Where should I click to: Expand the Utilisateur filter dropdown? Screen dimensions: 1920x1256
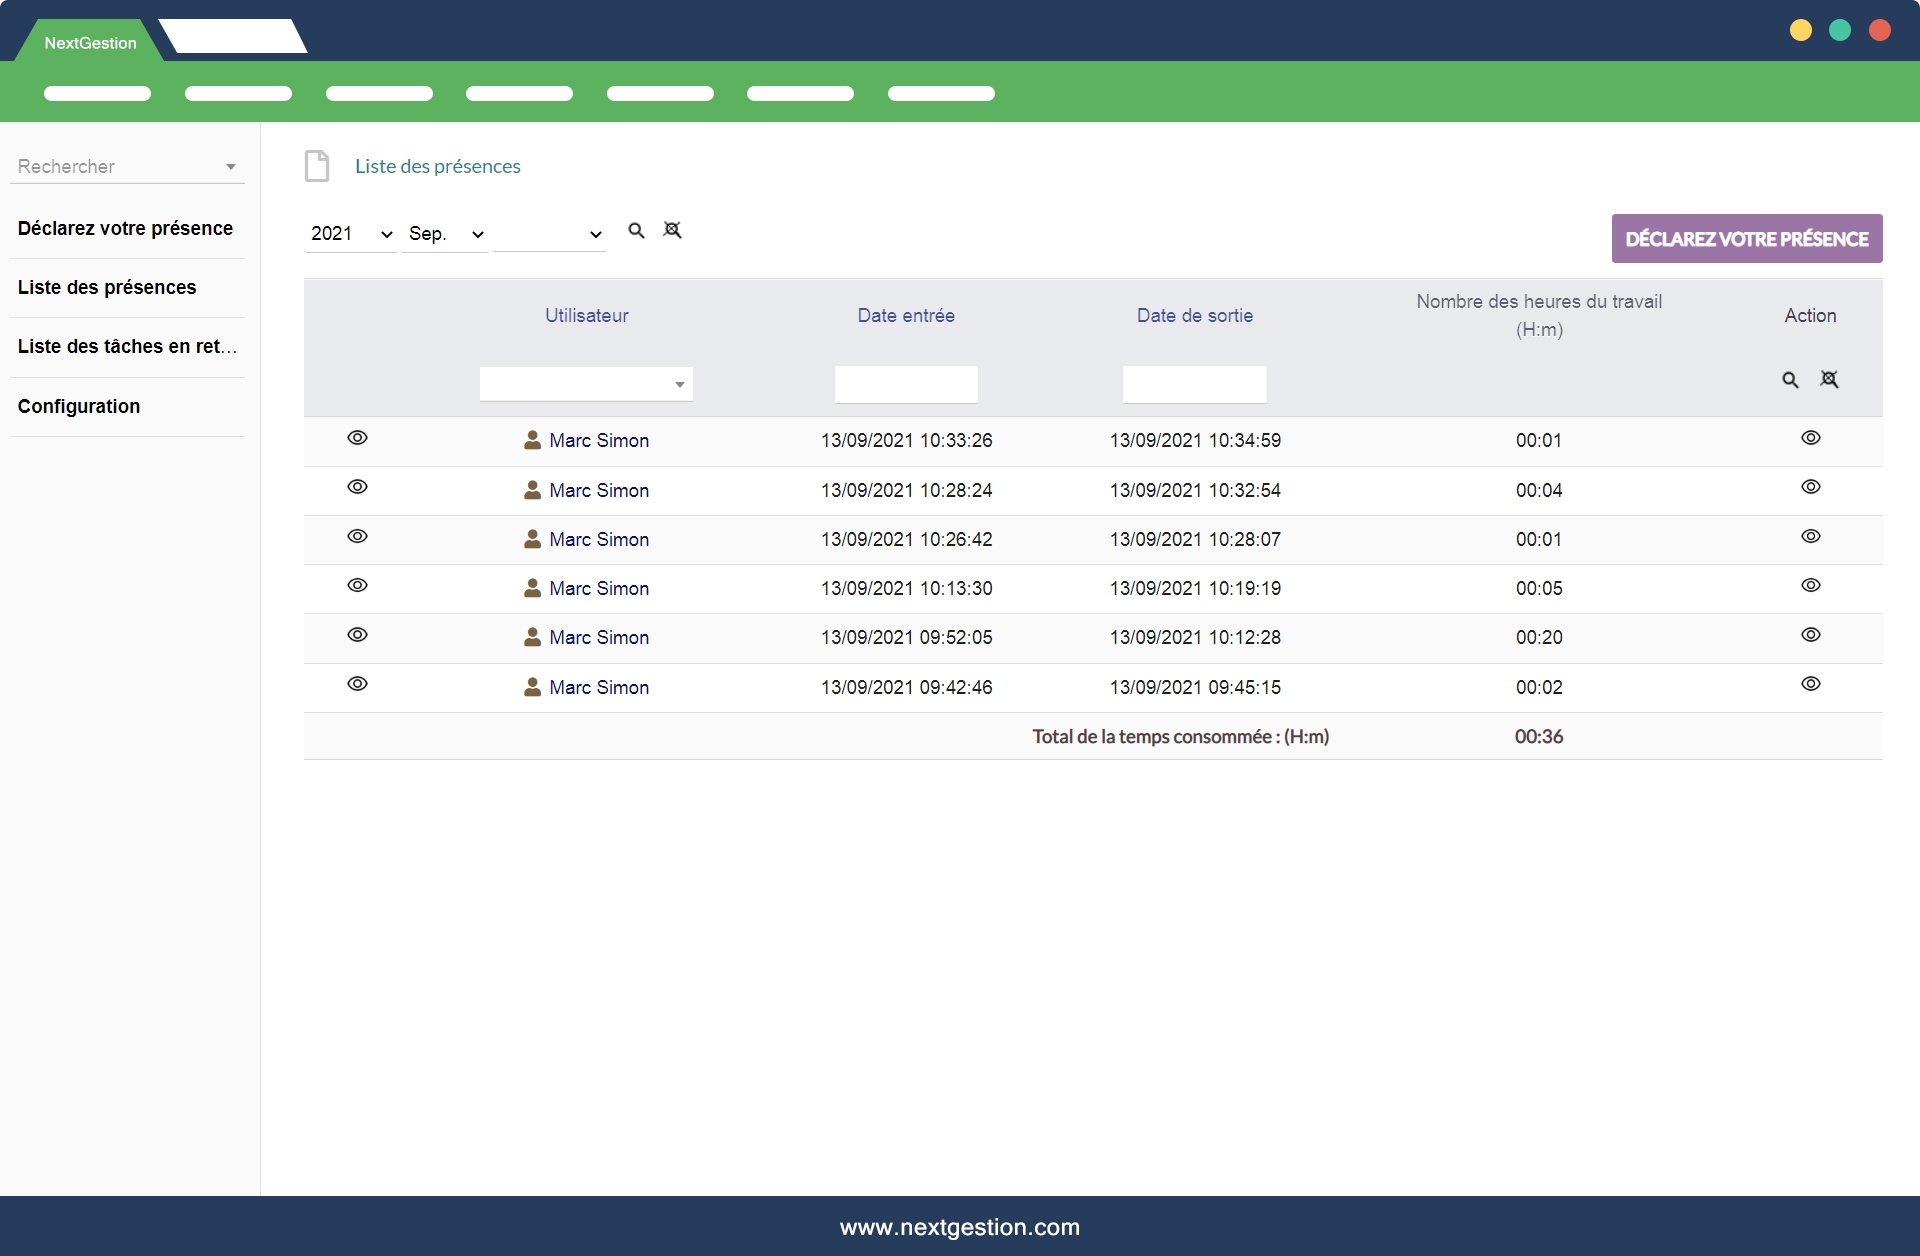pyautogui.click(x=586, y=384)
